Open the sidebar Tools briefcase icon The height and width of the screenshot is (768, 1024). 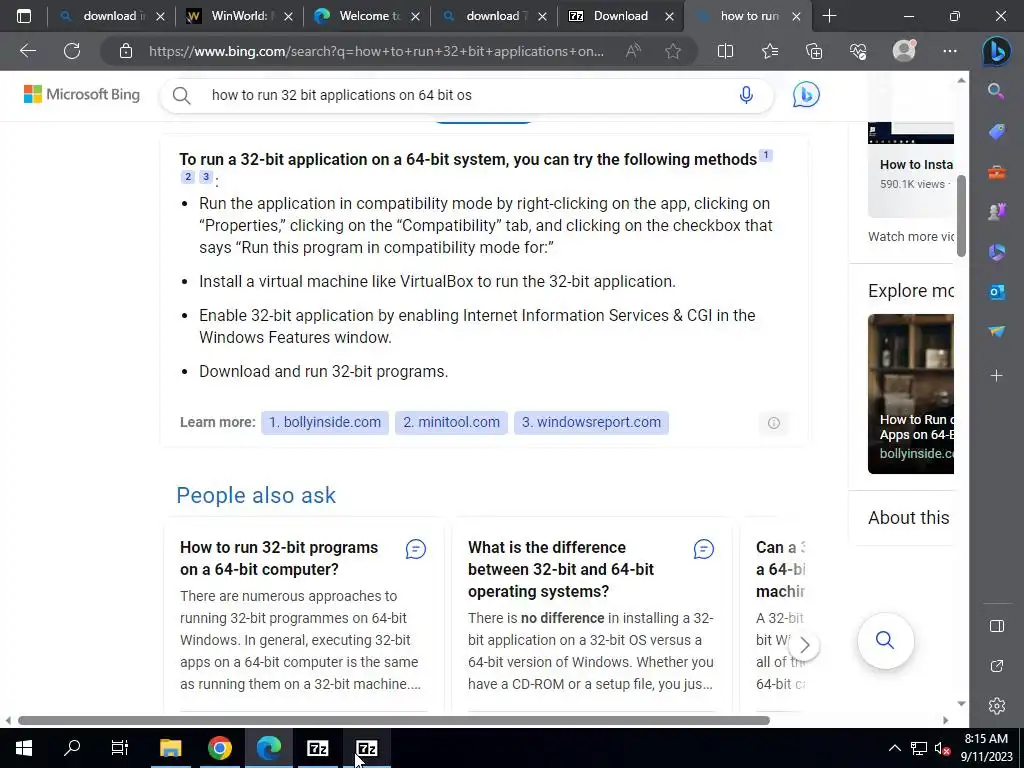coord(996,172)
